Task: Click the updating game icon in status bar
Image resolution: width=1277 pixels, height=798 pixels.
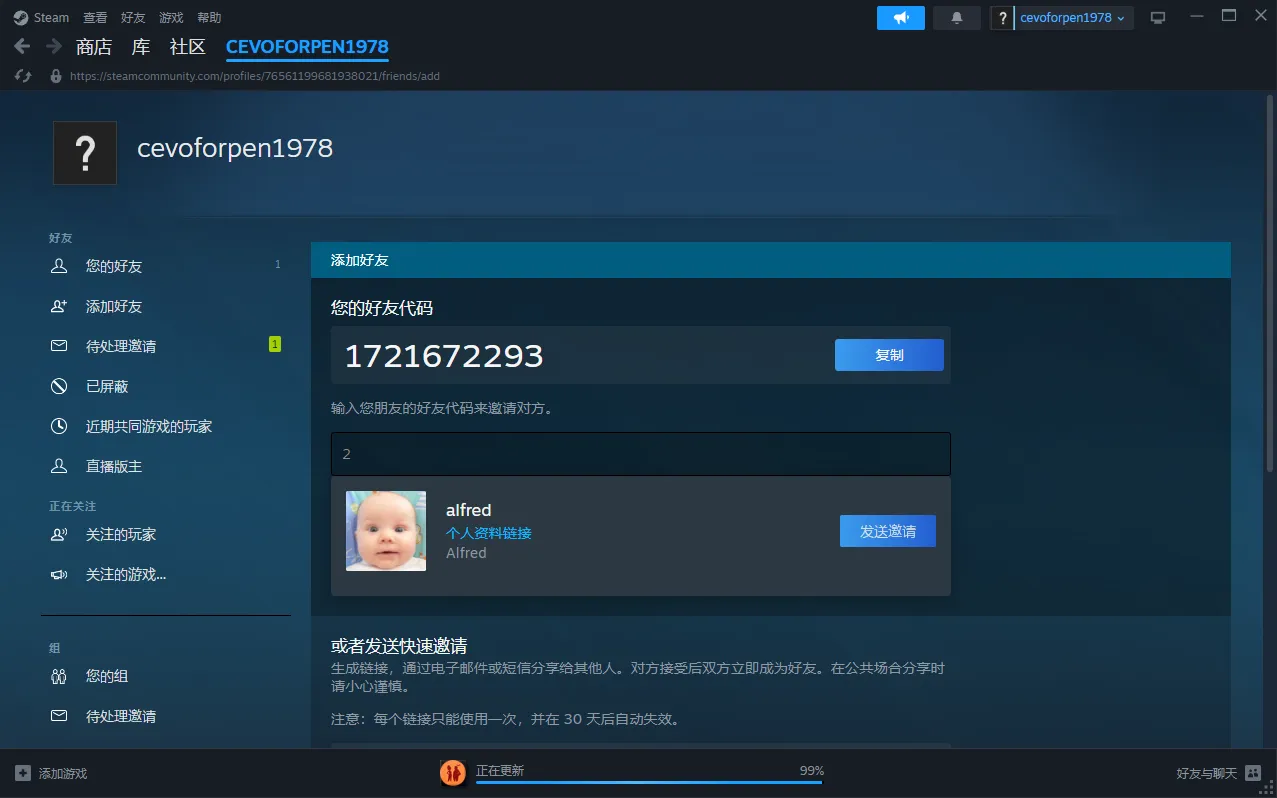Action: coord(453,772)
